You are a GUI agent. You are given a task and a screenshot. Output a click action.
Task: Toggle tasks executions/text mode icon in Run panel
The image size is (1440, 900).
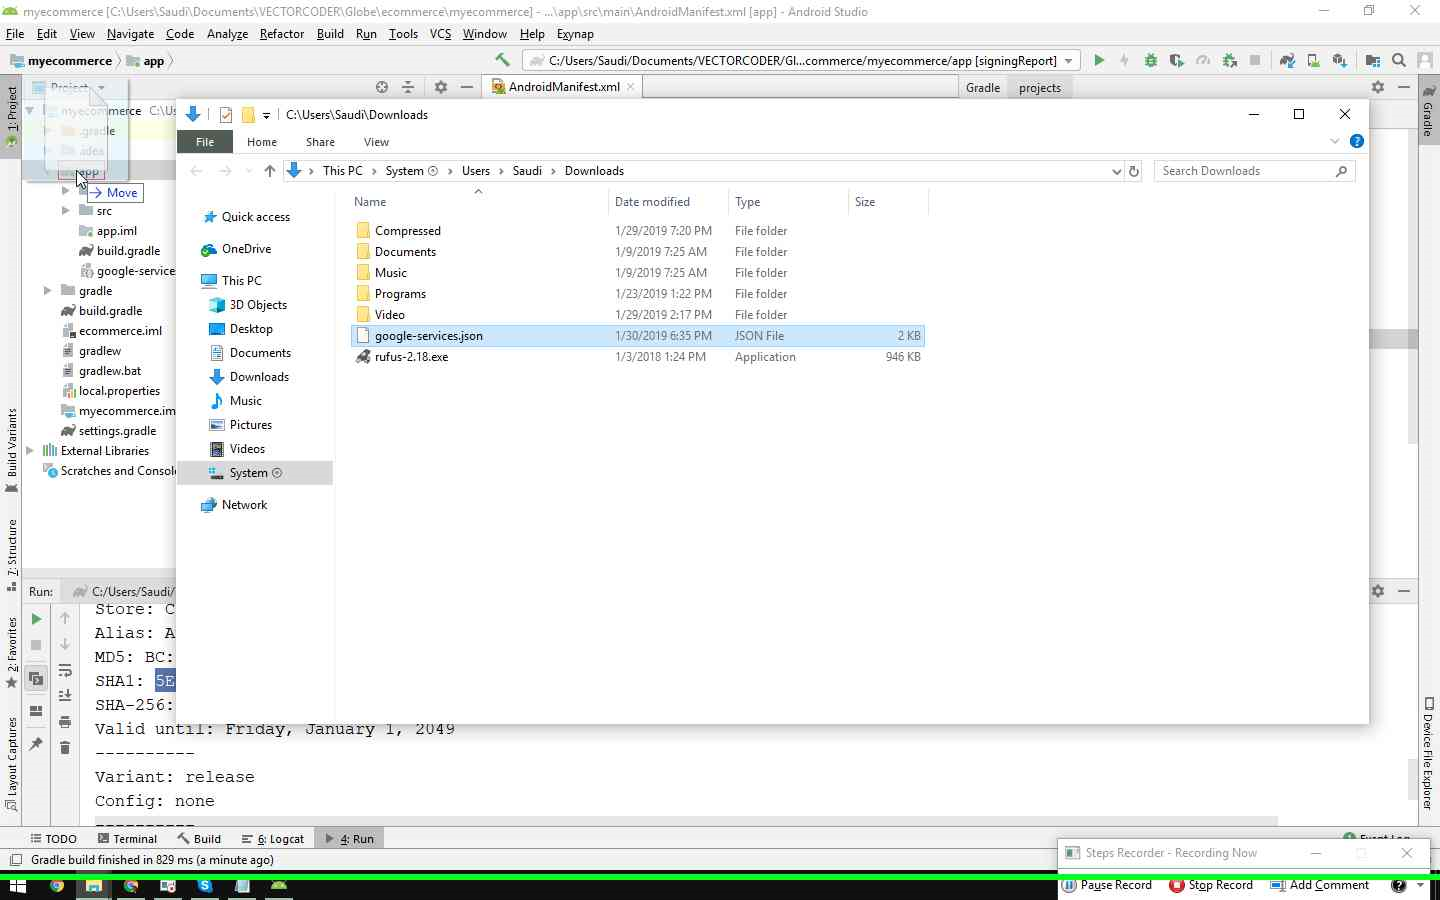click(x=36, y=679)
